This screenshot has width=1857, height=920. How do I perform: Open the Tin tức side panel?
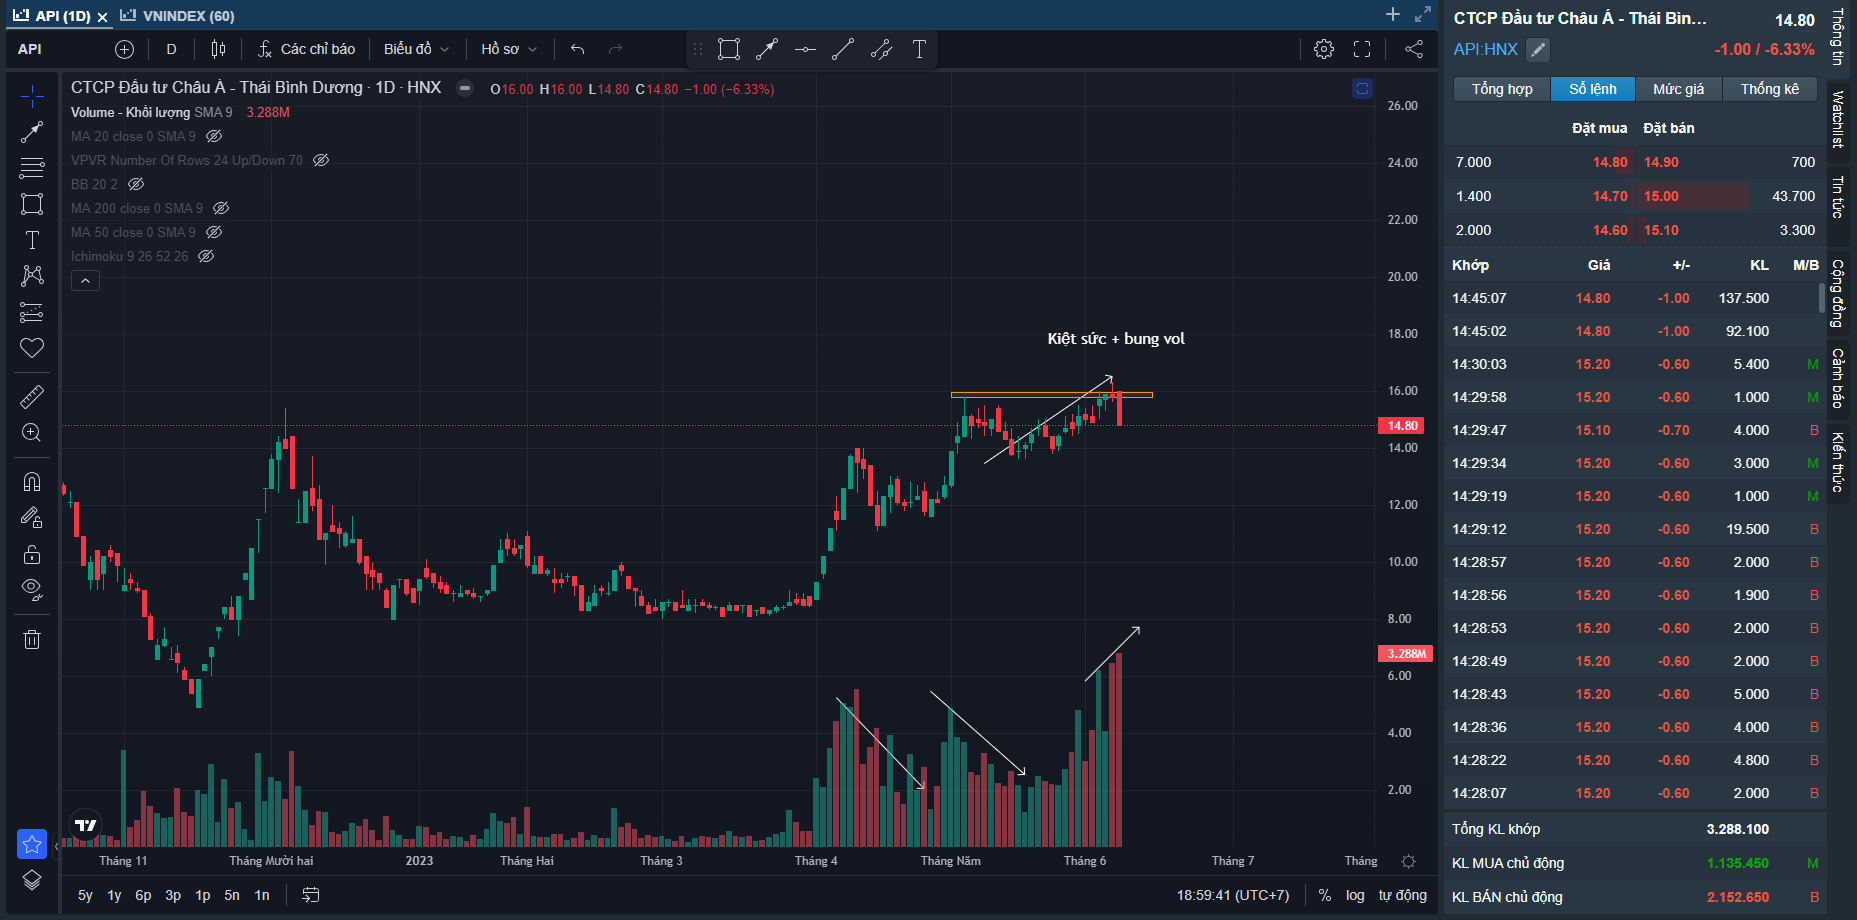tap(1838, 196)
